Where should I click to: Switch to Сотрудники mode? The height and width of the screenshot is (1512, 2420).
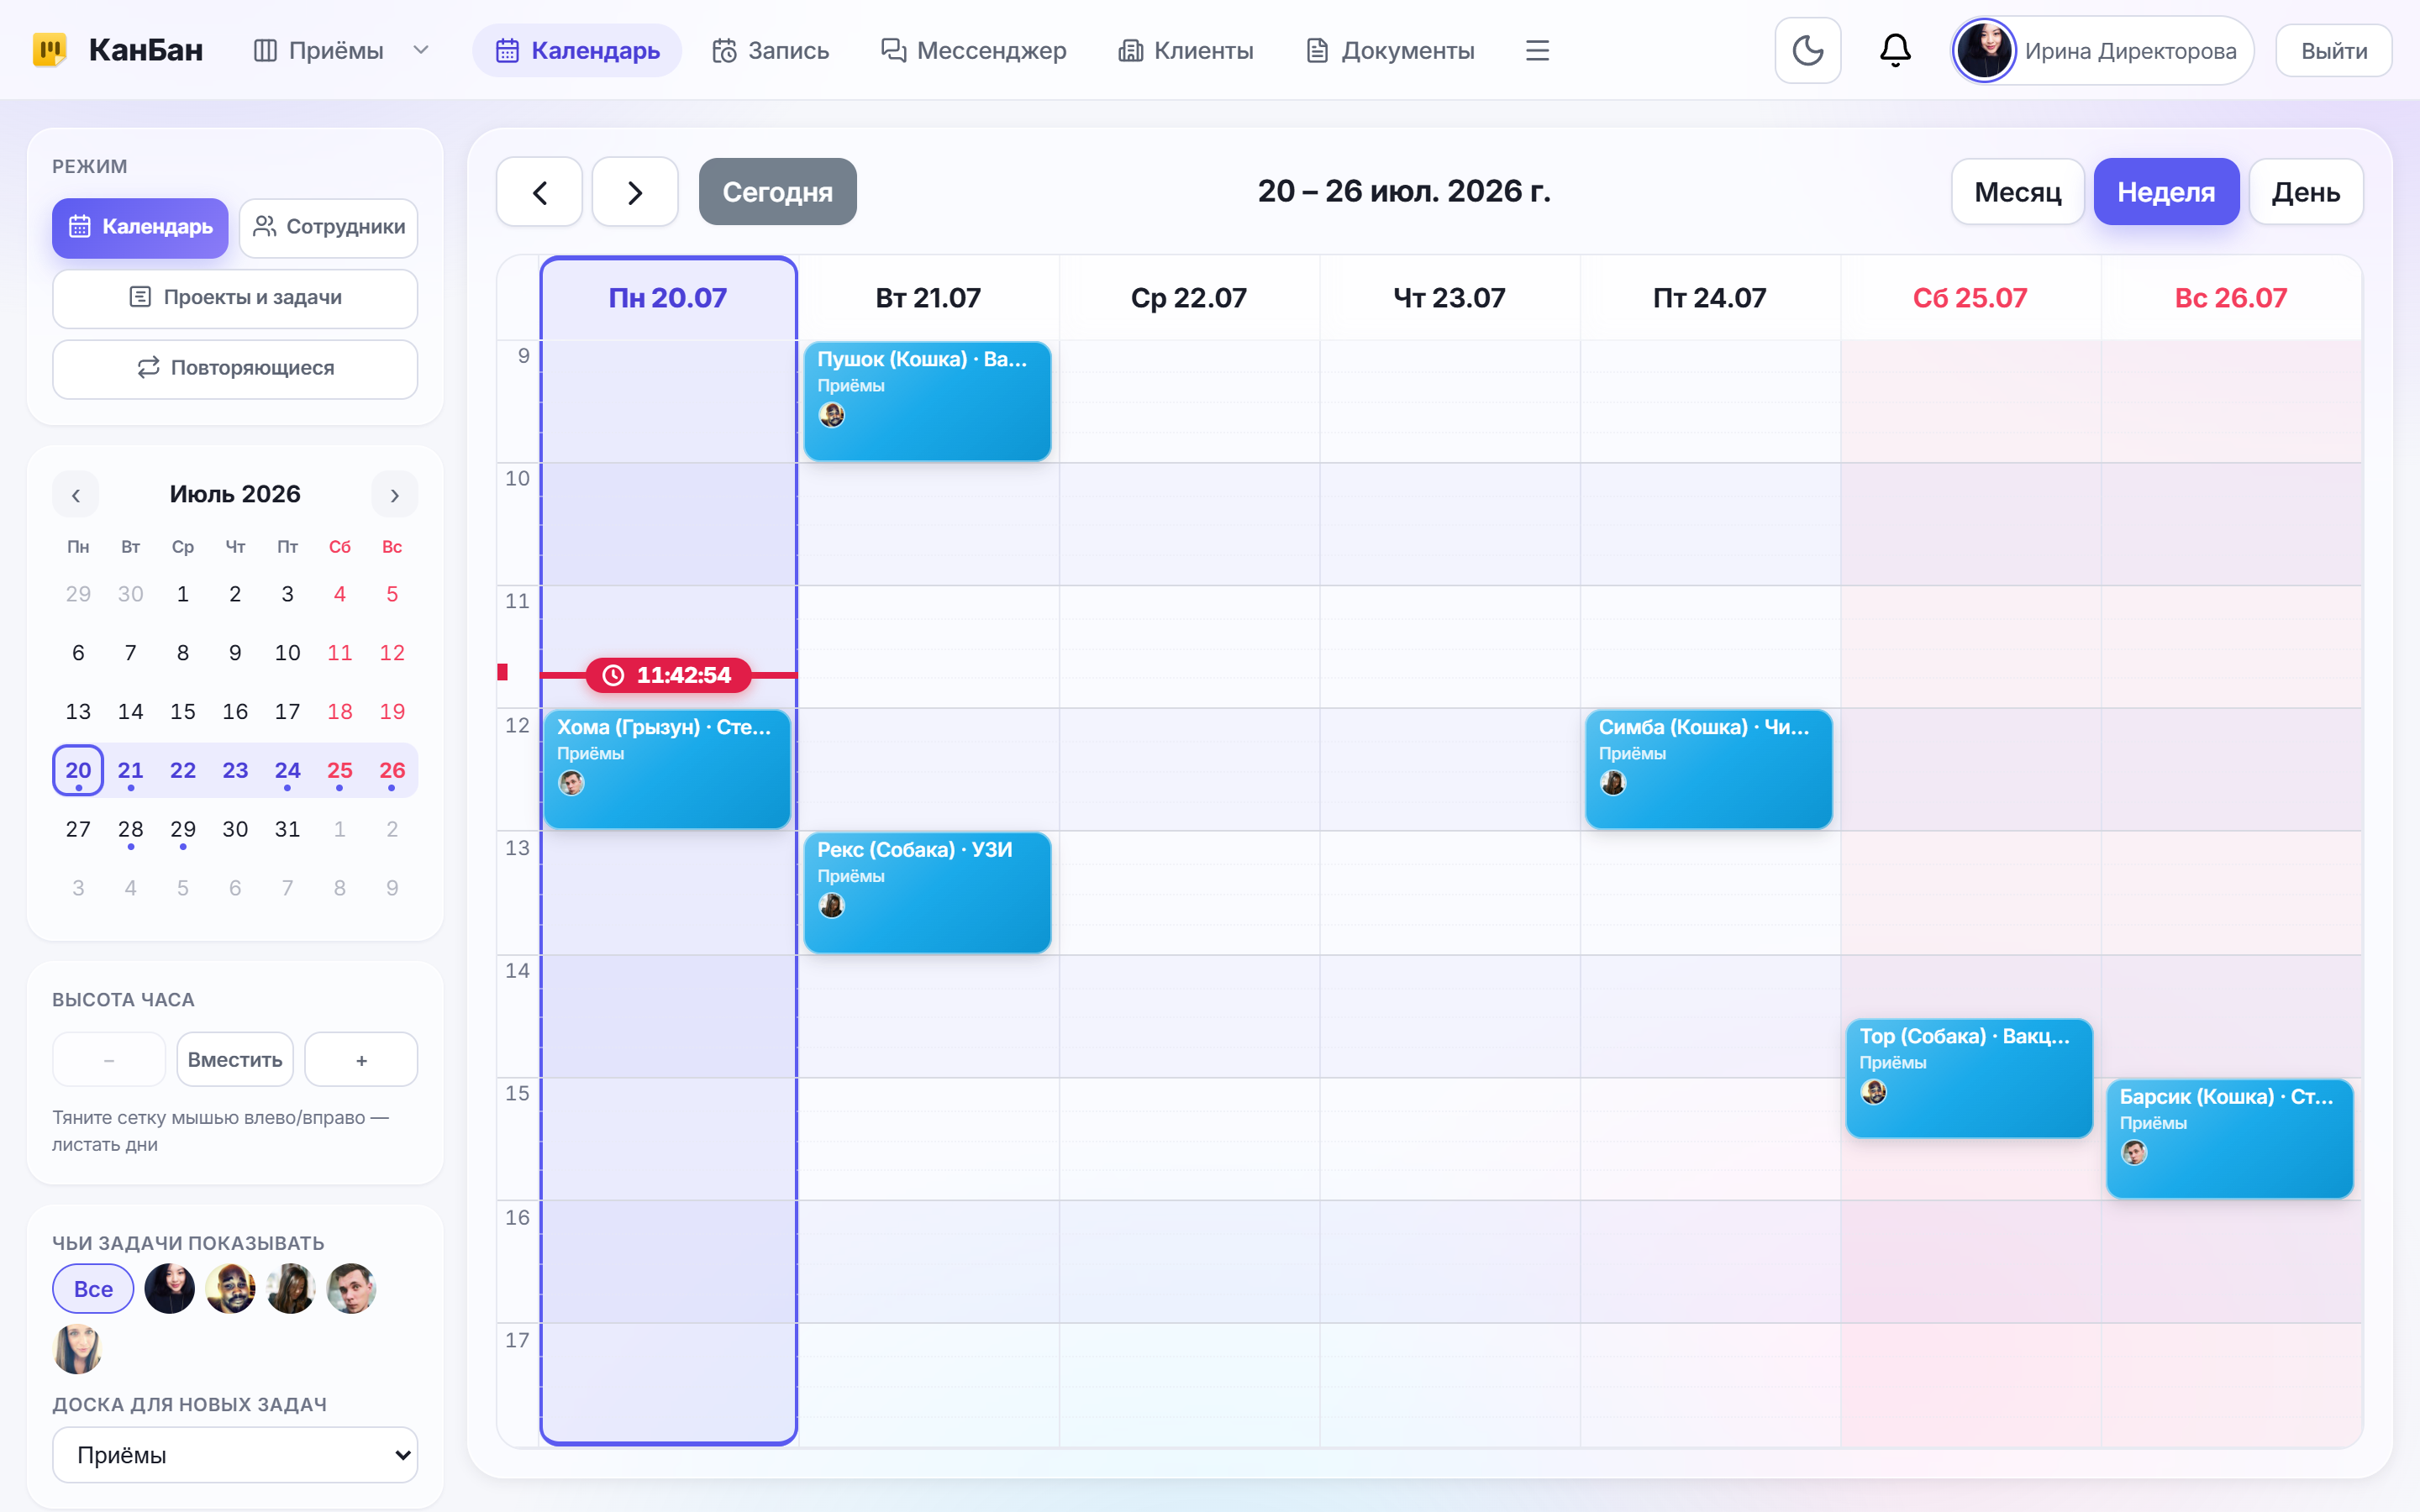pyautogui.click(x=328, y=228)
